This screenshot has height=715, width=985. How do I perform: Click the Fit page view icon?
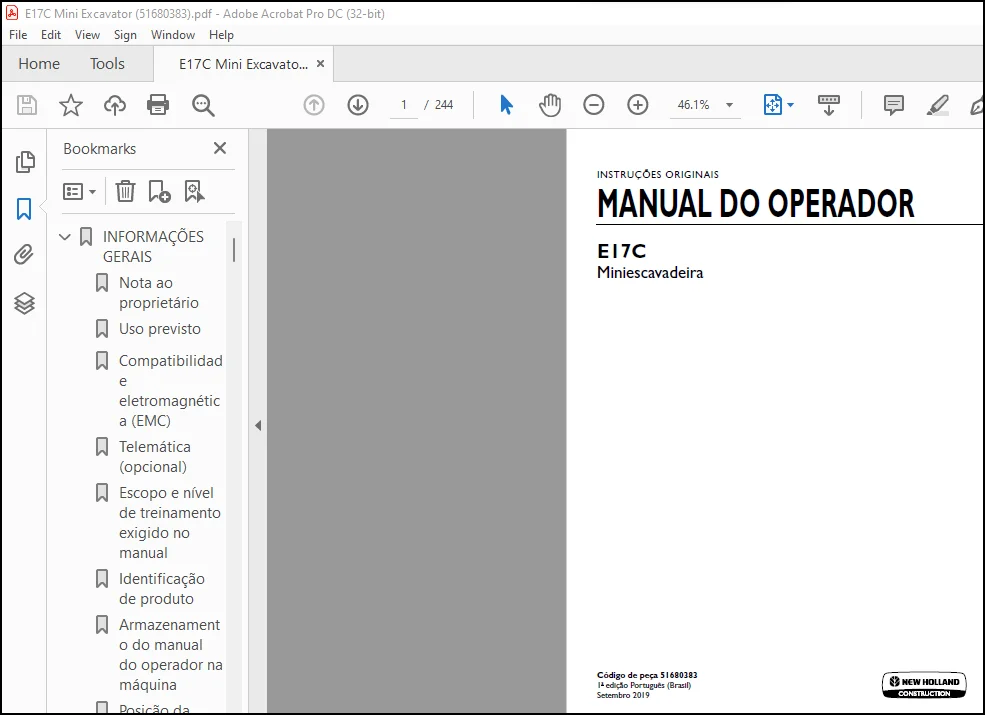click(773, 105)
